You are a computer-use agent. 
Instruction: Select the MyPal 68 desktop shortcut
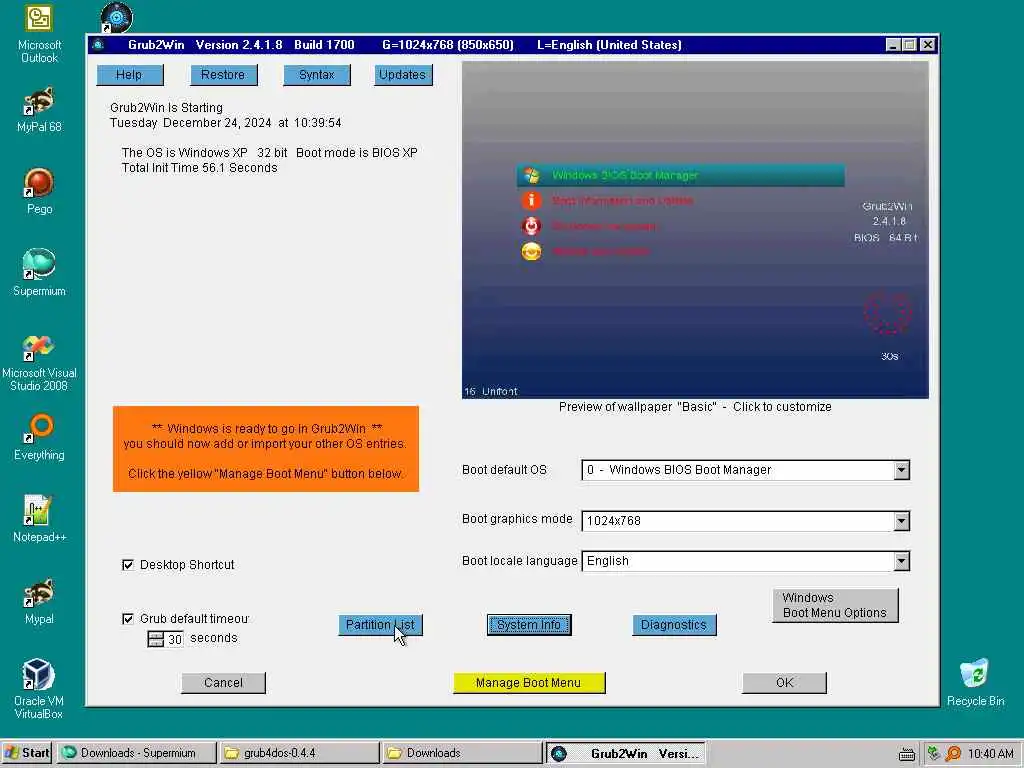(39, 110)
